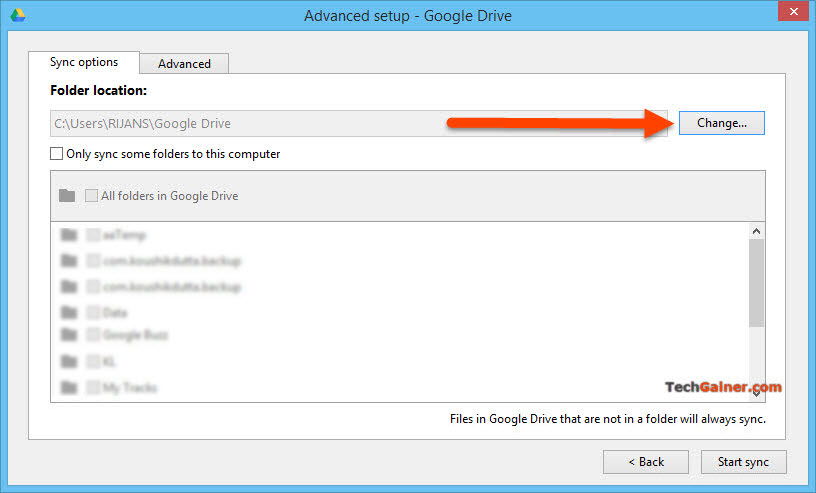Screen dimensions: 816x493
Task: Select the Sync options tab
Action: coord(84,62)
